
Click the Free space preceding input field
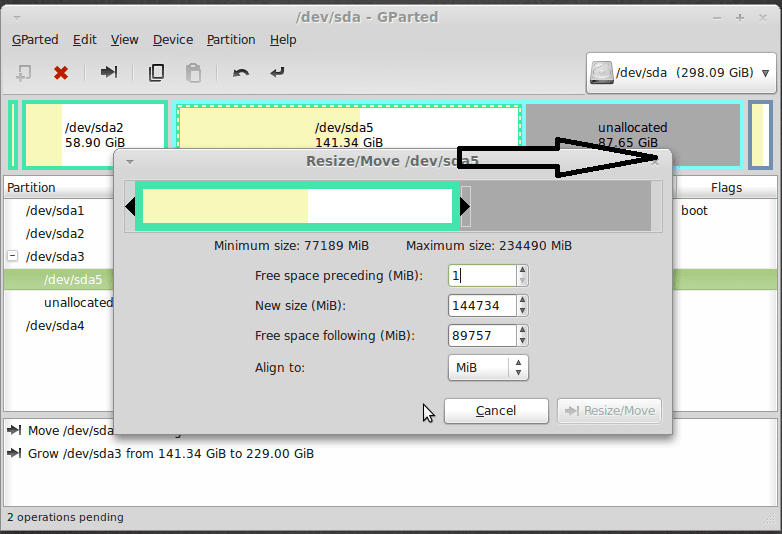click(482, 275)
